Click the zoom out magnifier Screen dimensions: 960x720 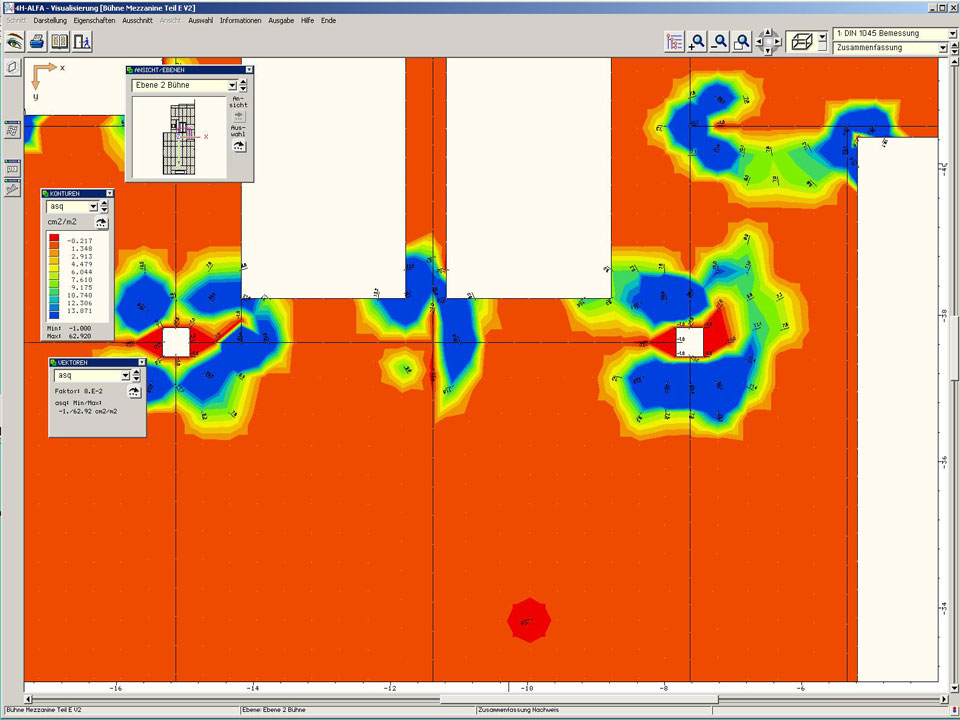(x=719, y=41)
